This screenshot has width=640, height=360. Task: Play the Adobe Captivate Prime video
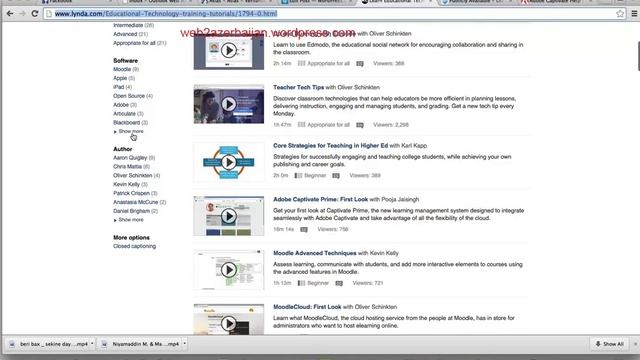point(229,216)
